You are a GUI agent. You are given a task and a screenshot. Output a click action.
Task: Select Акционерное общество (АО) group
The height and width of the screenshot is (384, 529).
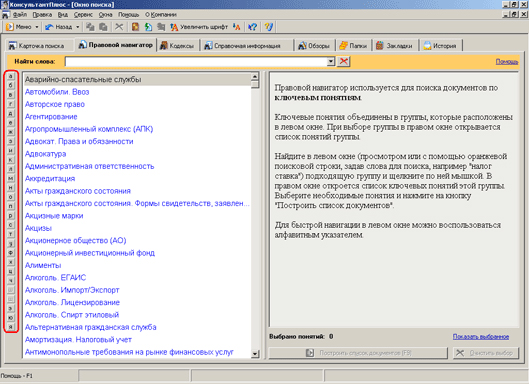(76, 241)
